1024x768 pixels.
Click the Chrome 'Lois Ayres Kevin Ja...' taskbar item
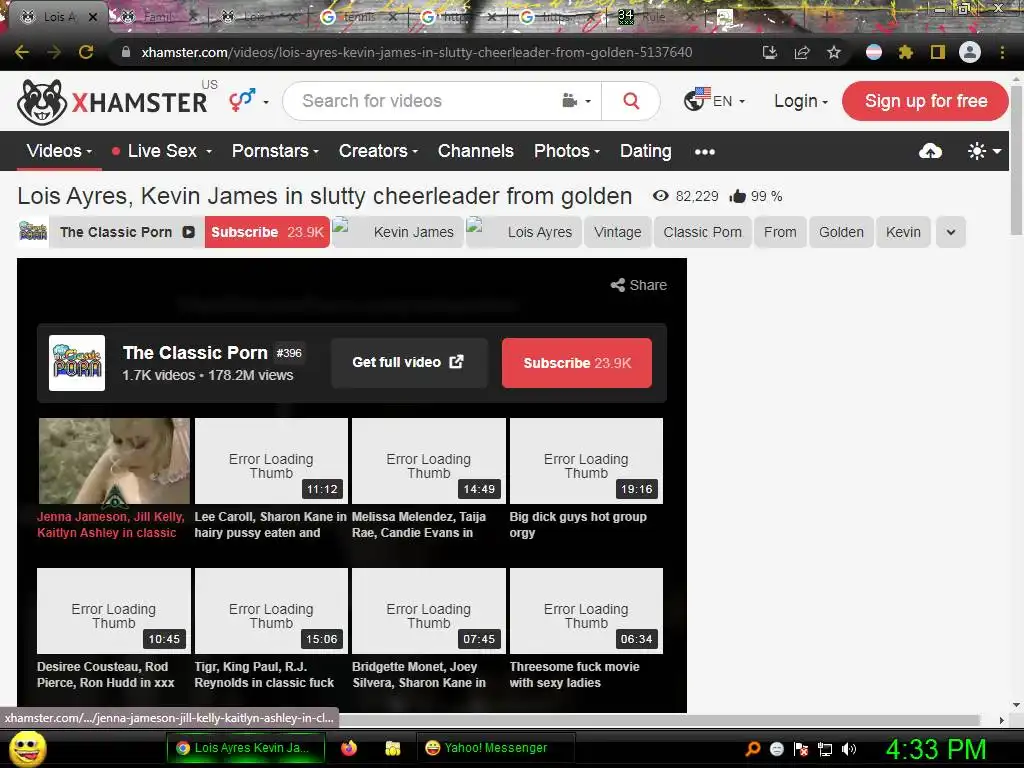(246, 748)
